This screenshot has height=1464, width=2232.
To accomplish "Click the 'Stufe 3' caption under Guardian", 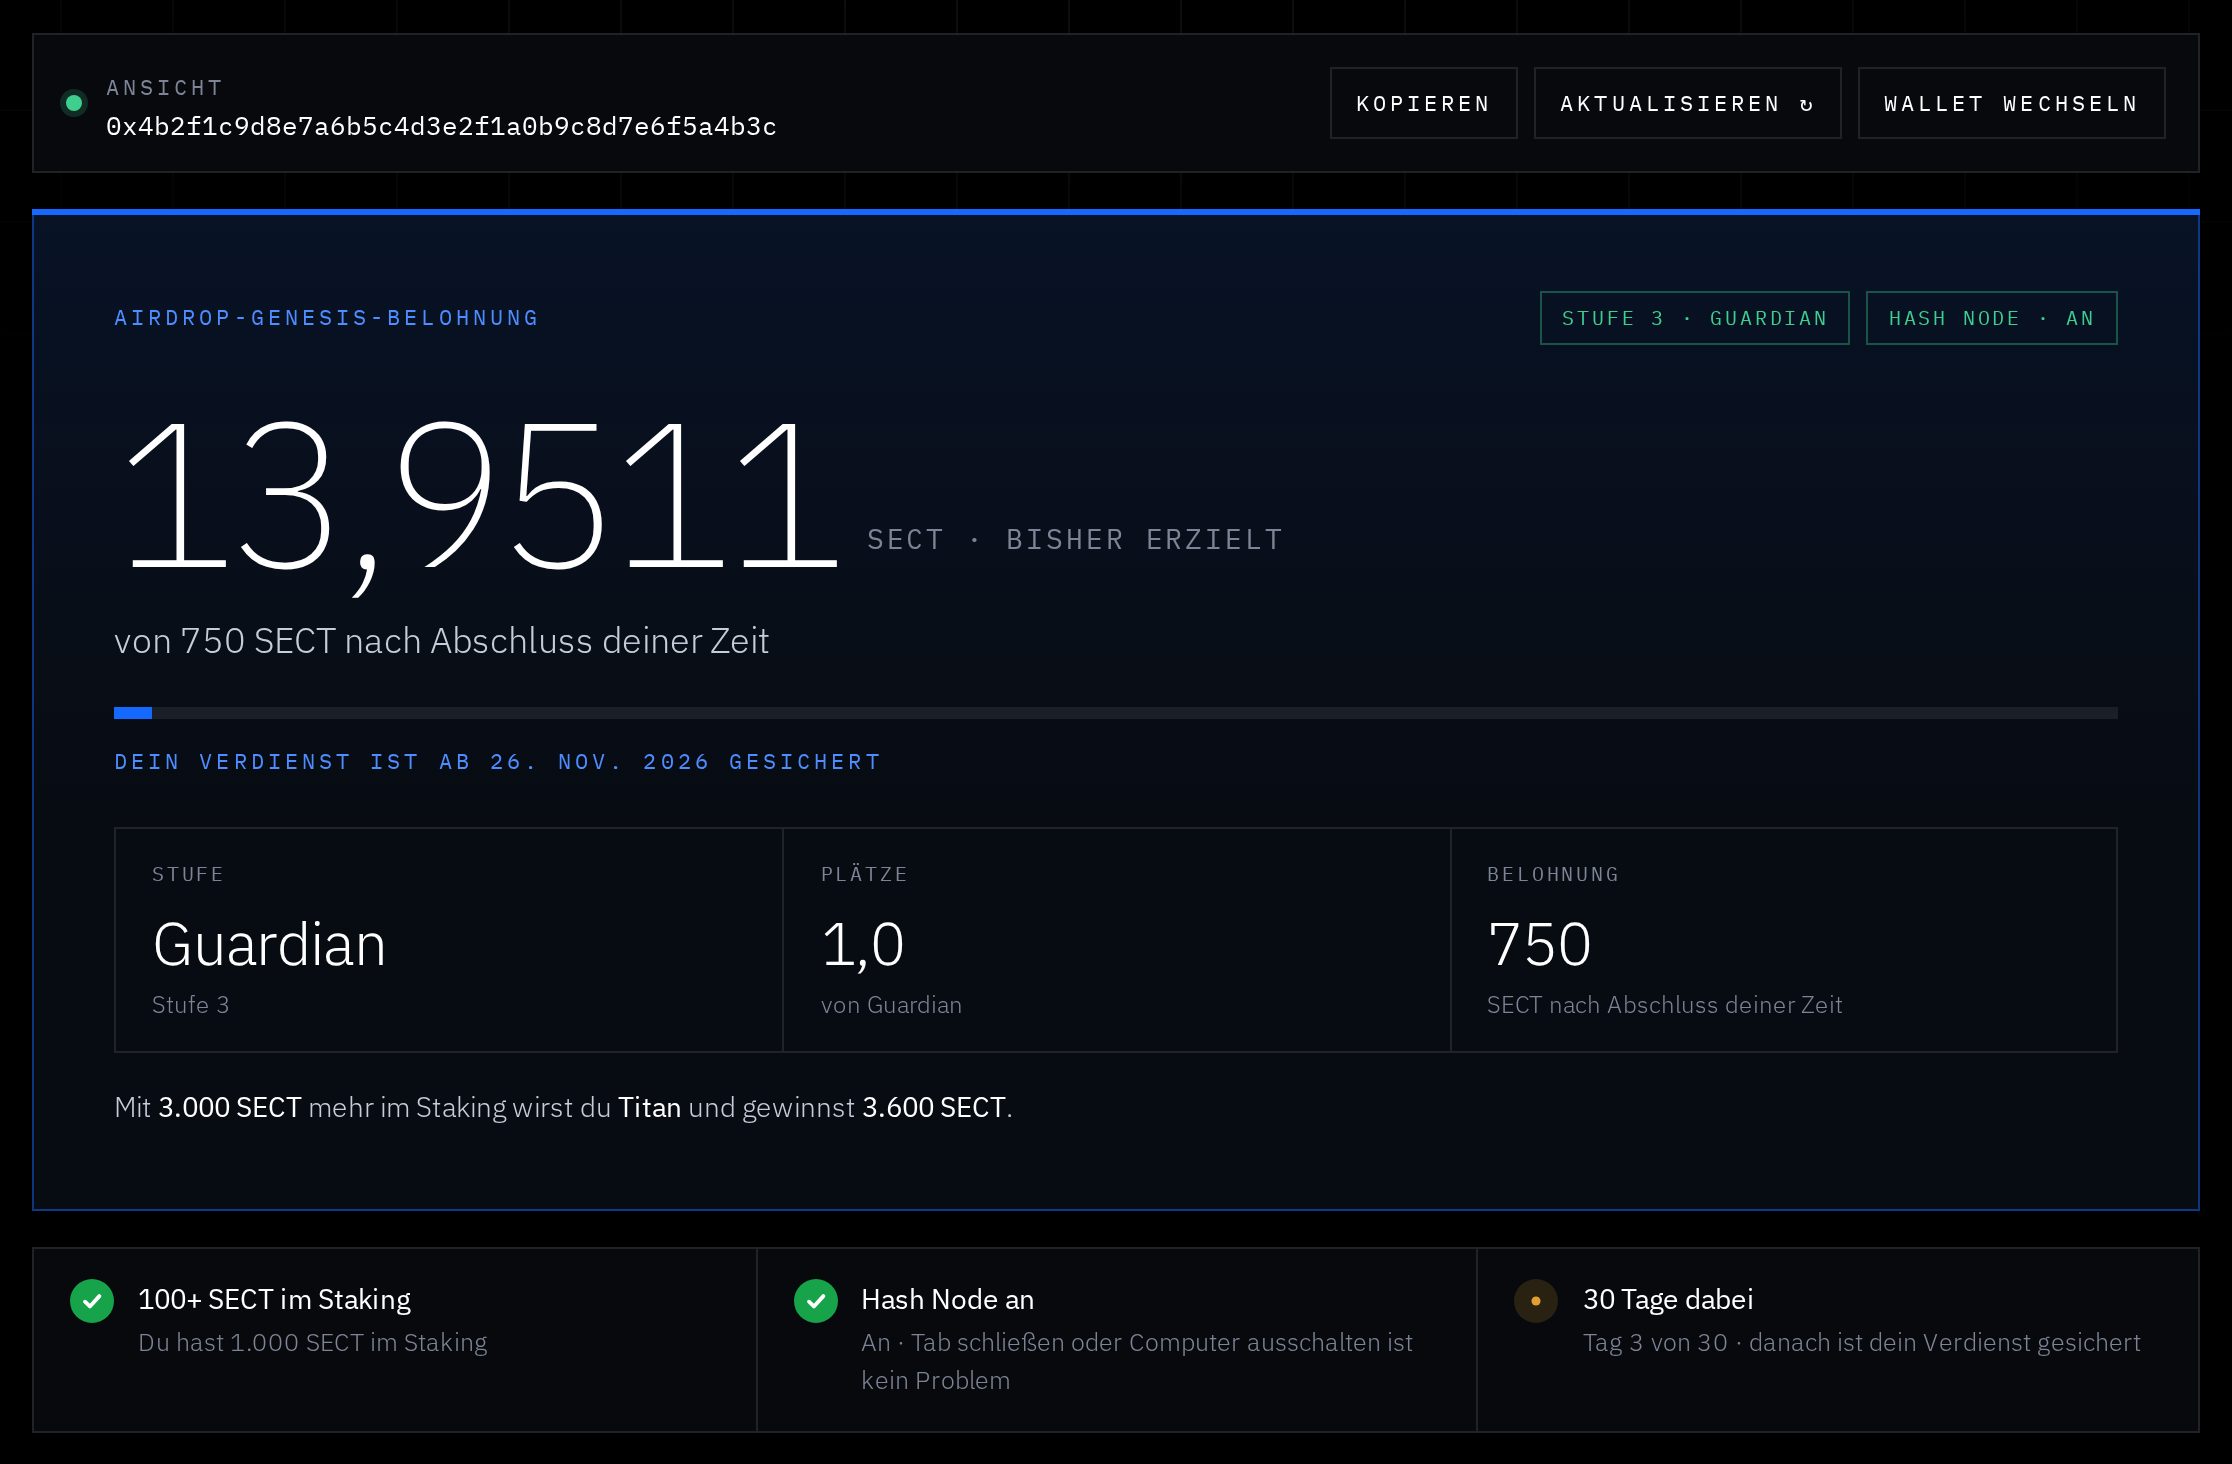I will point(190,1005).
